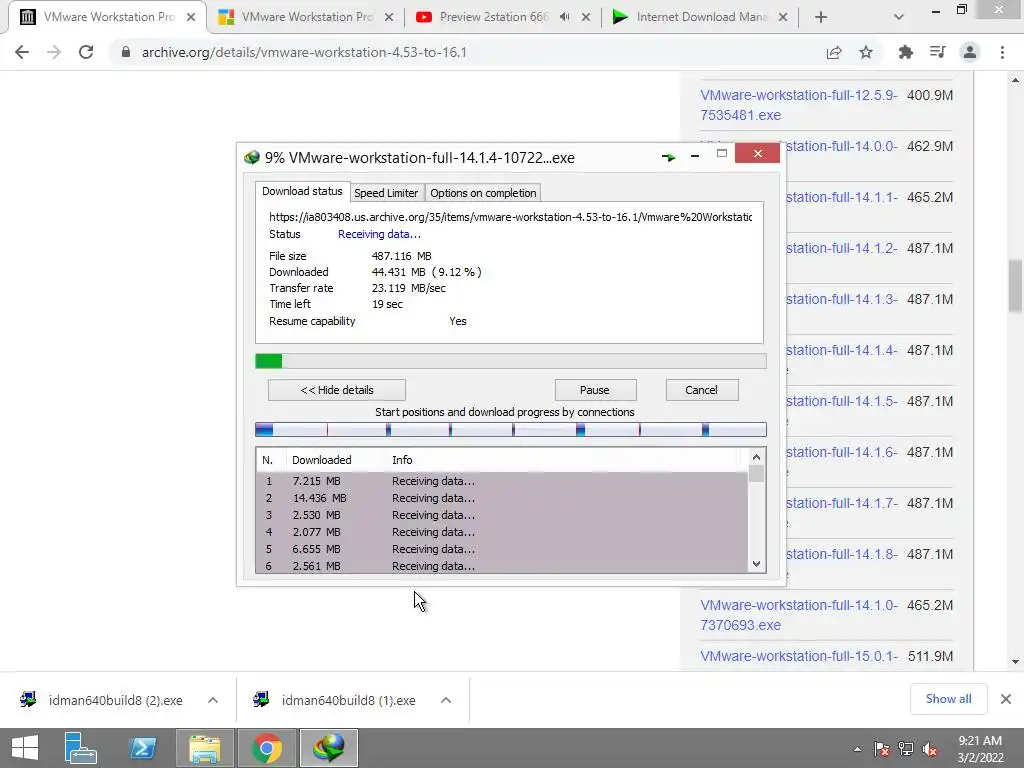Screen dimensions: 1024x768
Task: Click the Info column header
Action: tap(402, 460)
